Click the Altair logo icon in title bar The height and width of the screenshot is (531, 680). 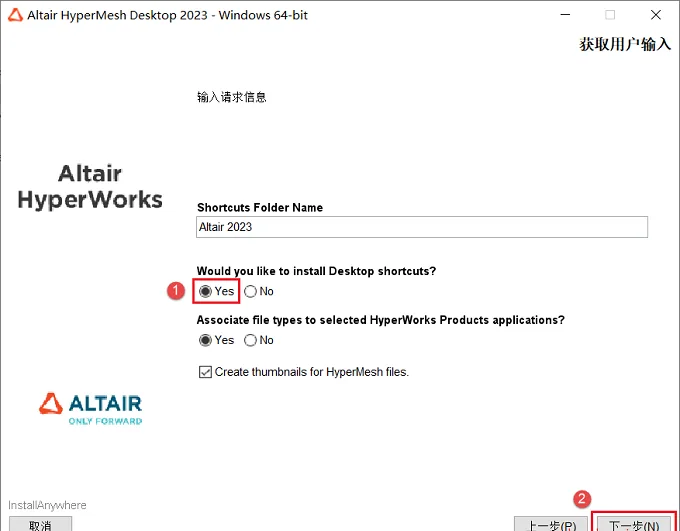[15, 15]
